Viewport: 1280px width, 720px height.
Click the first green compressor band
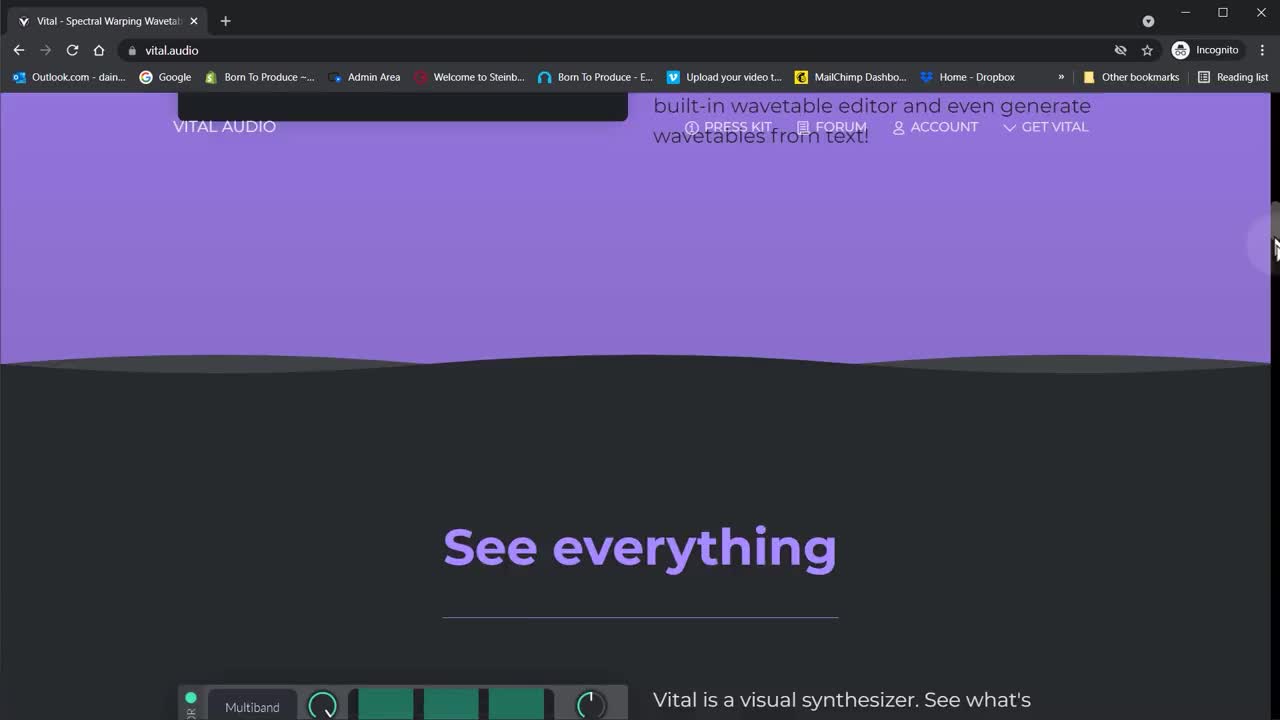pos(386,704)
